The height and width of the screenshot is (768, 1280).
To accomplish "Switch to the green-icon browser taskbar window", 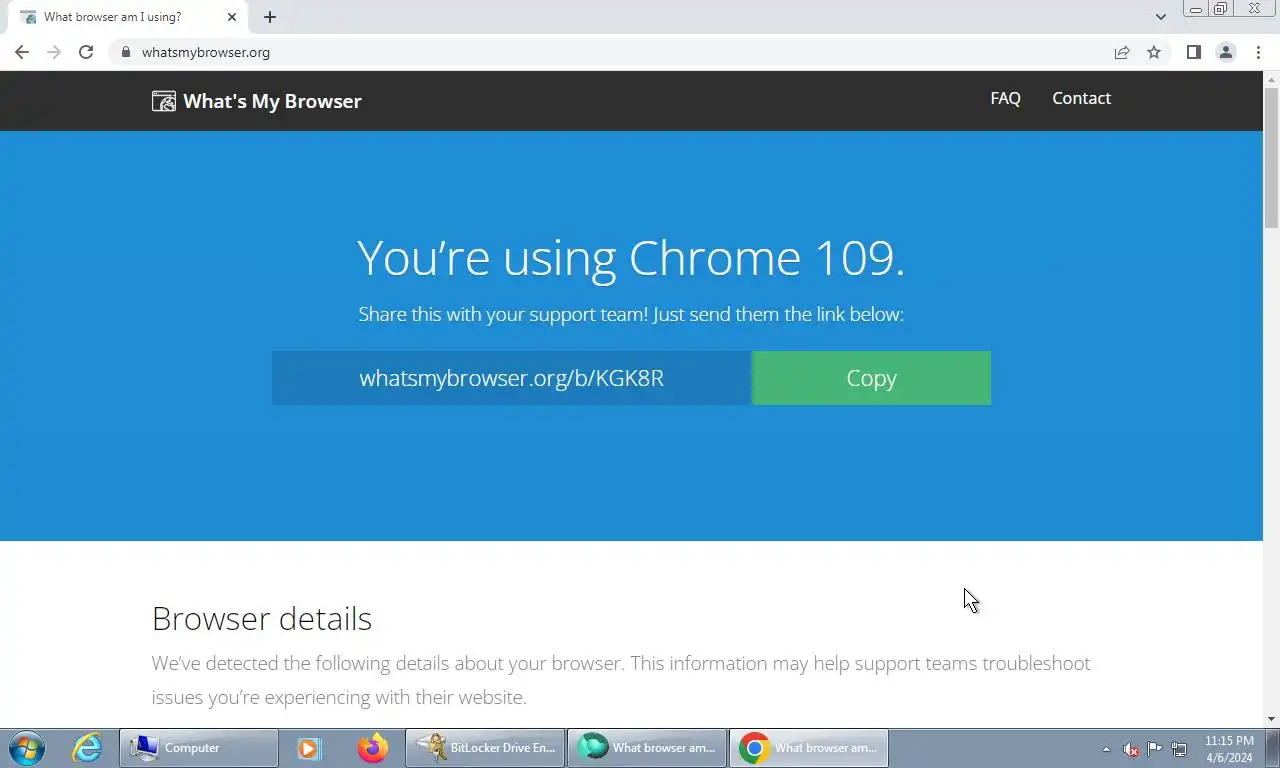I will pyautogui.click(x=647, y=748).
